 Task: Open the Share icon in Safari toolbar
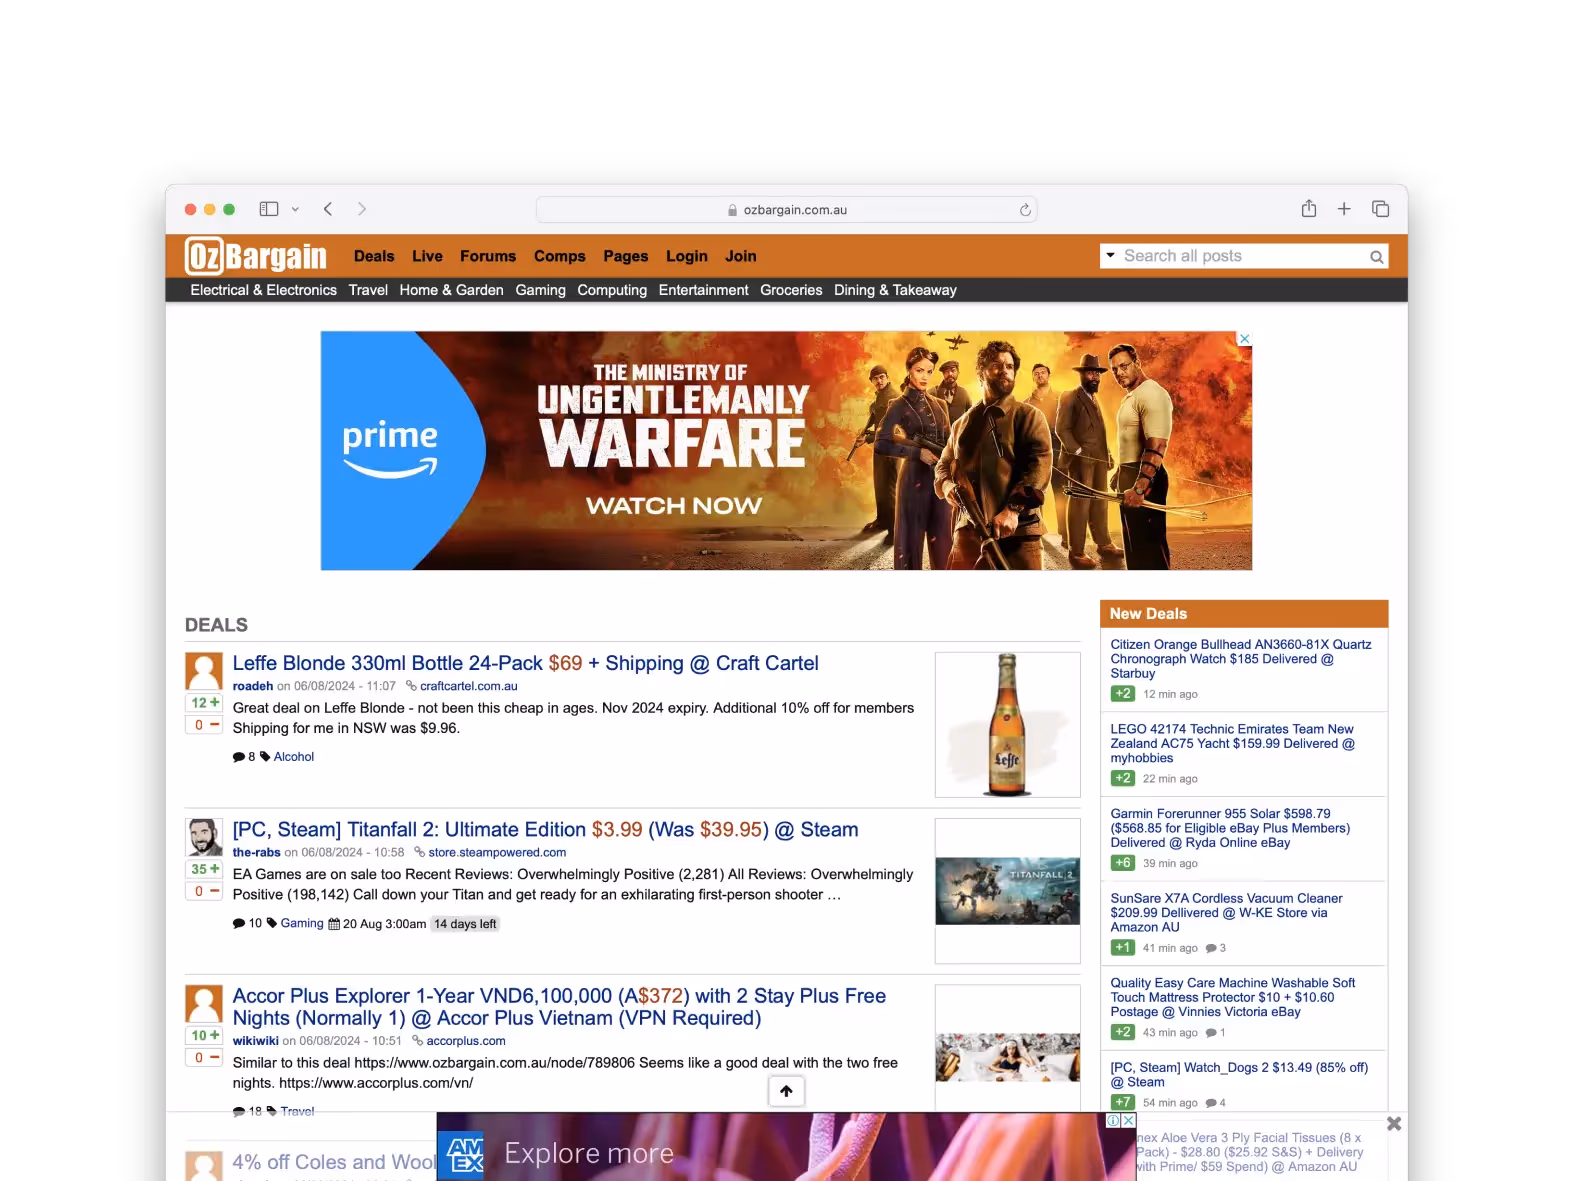point(1309,209)
